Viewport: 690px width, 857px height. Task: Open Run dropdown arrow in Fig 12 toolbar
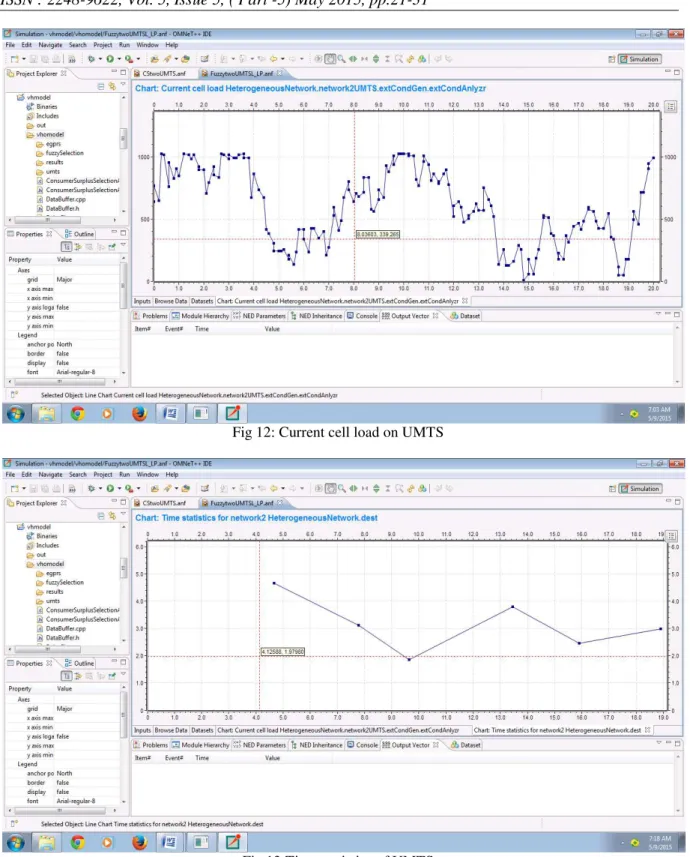(x=119, y=59)
